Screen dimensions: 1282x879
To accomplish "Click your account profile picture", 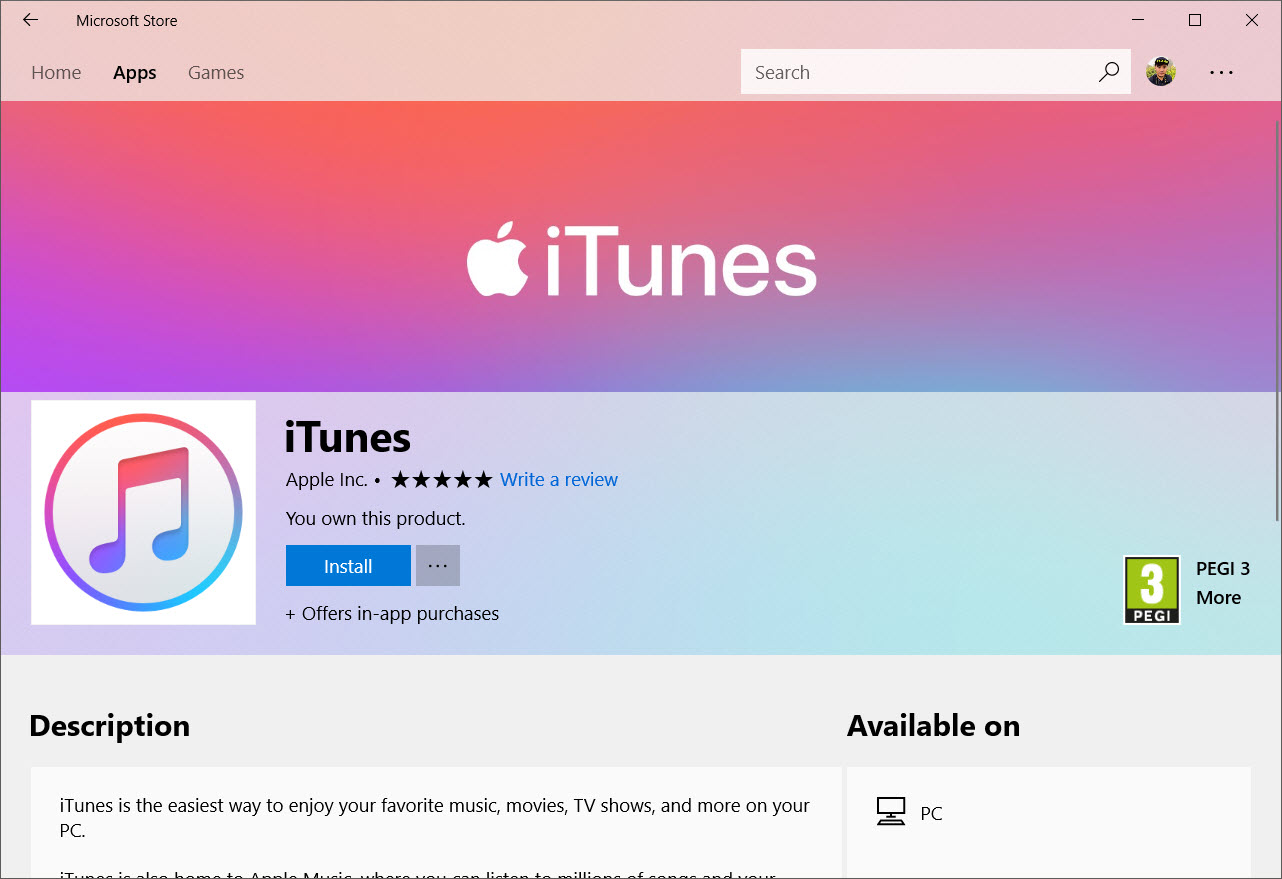I will click(x=1160, y=71).
